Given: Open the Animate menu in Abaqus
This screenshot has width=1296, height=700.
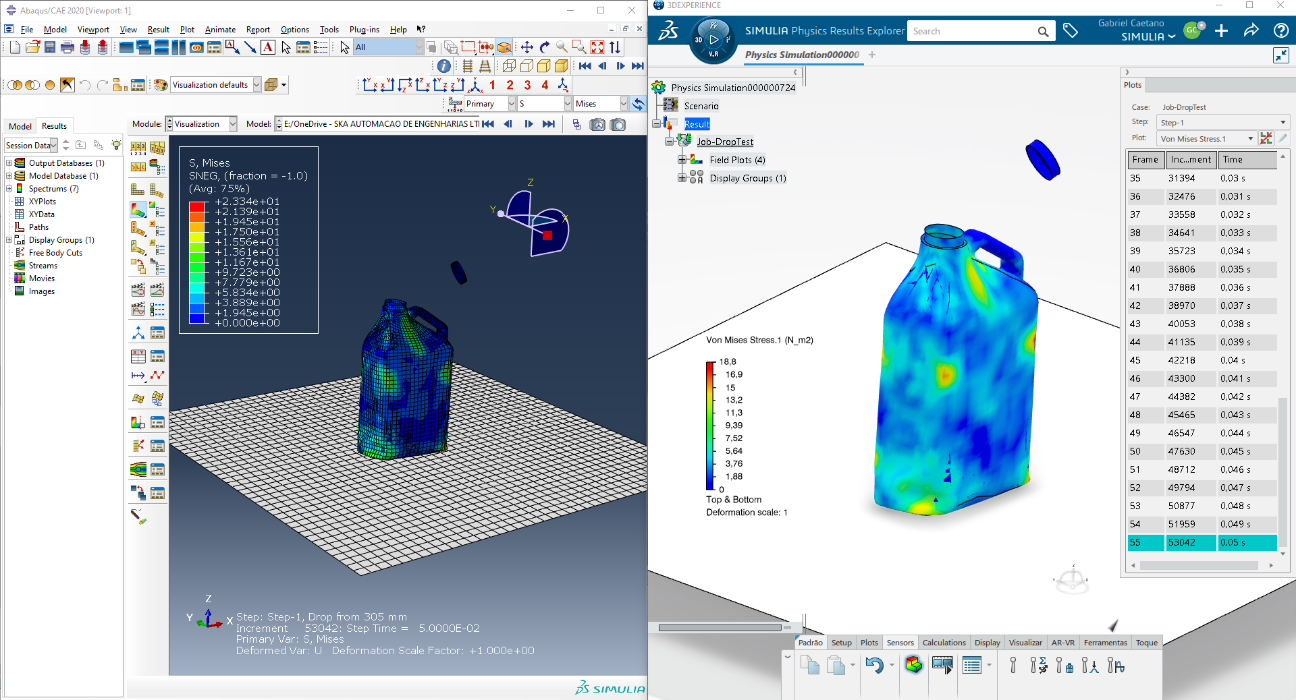Looking at the screenshot, I should (220, 29).
